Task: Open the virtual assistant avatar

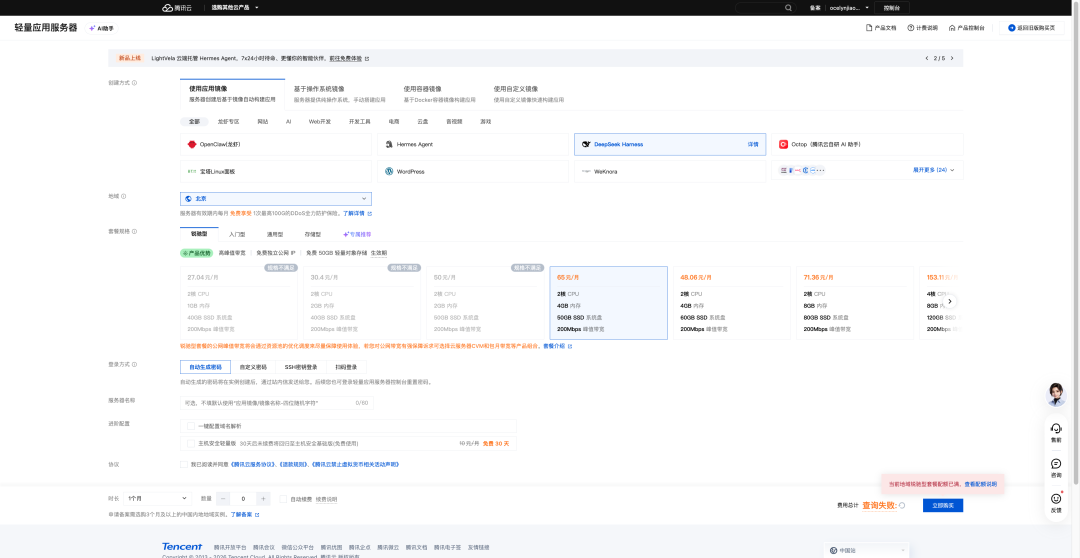Action: tap(1056, 395)
